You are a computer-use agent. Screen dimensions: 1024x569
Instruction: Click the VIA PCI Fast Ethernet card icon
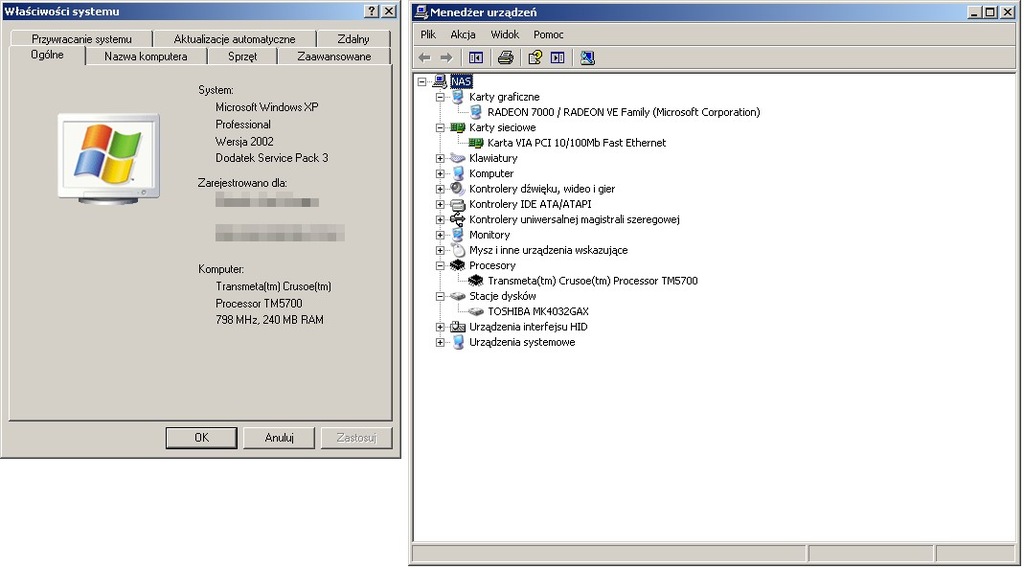[476, 143]
